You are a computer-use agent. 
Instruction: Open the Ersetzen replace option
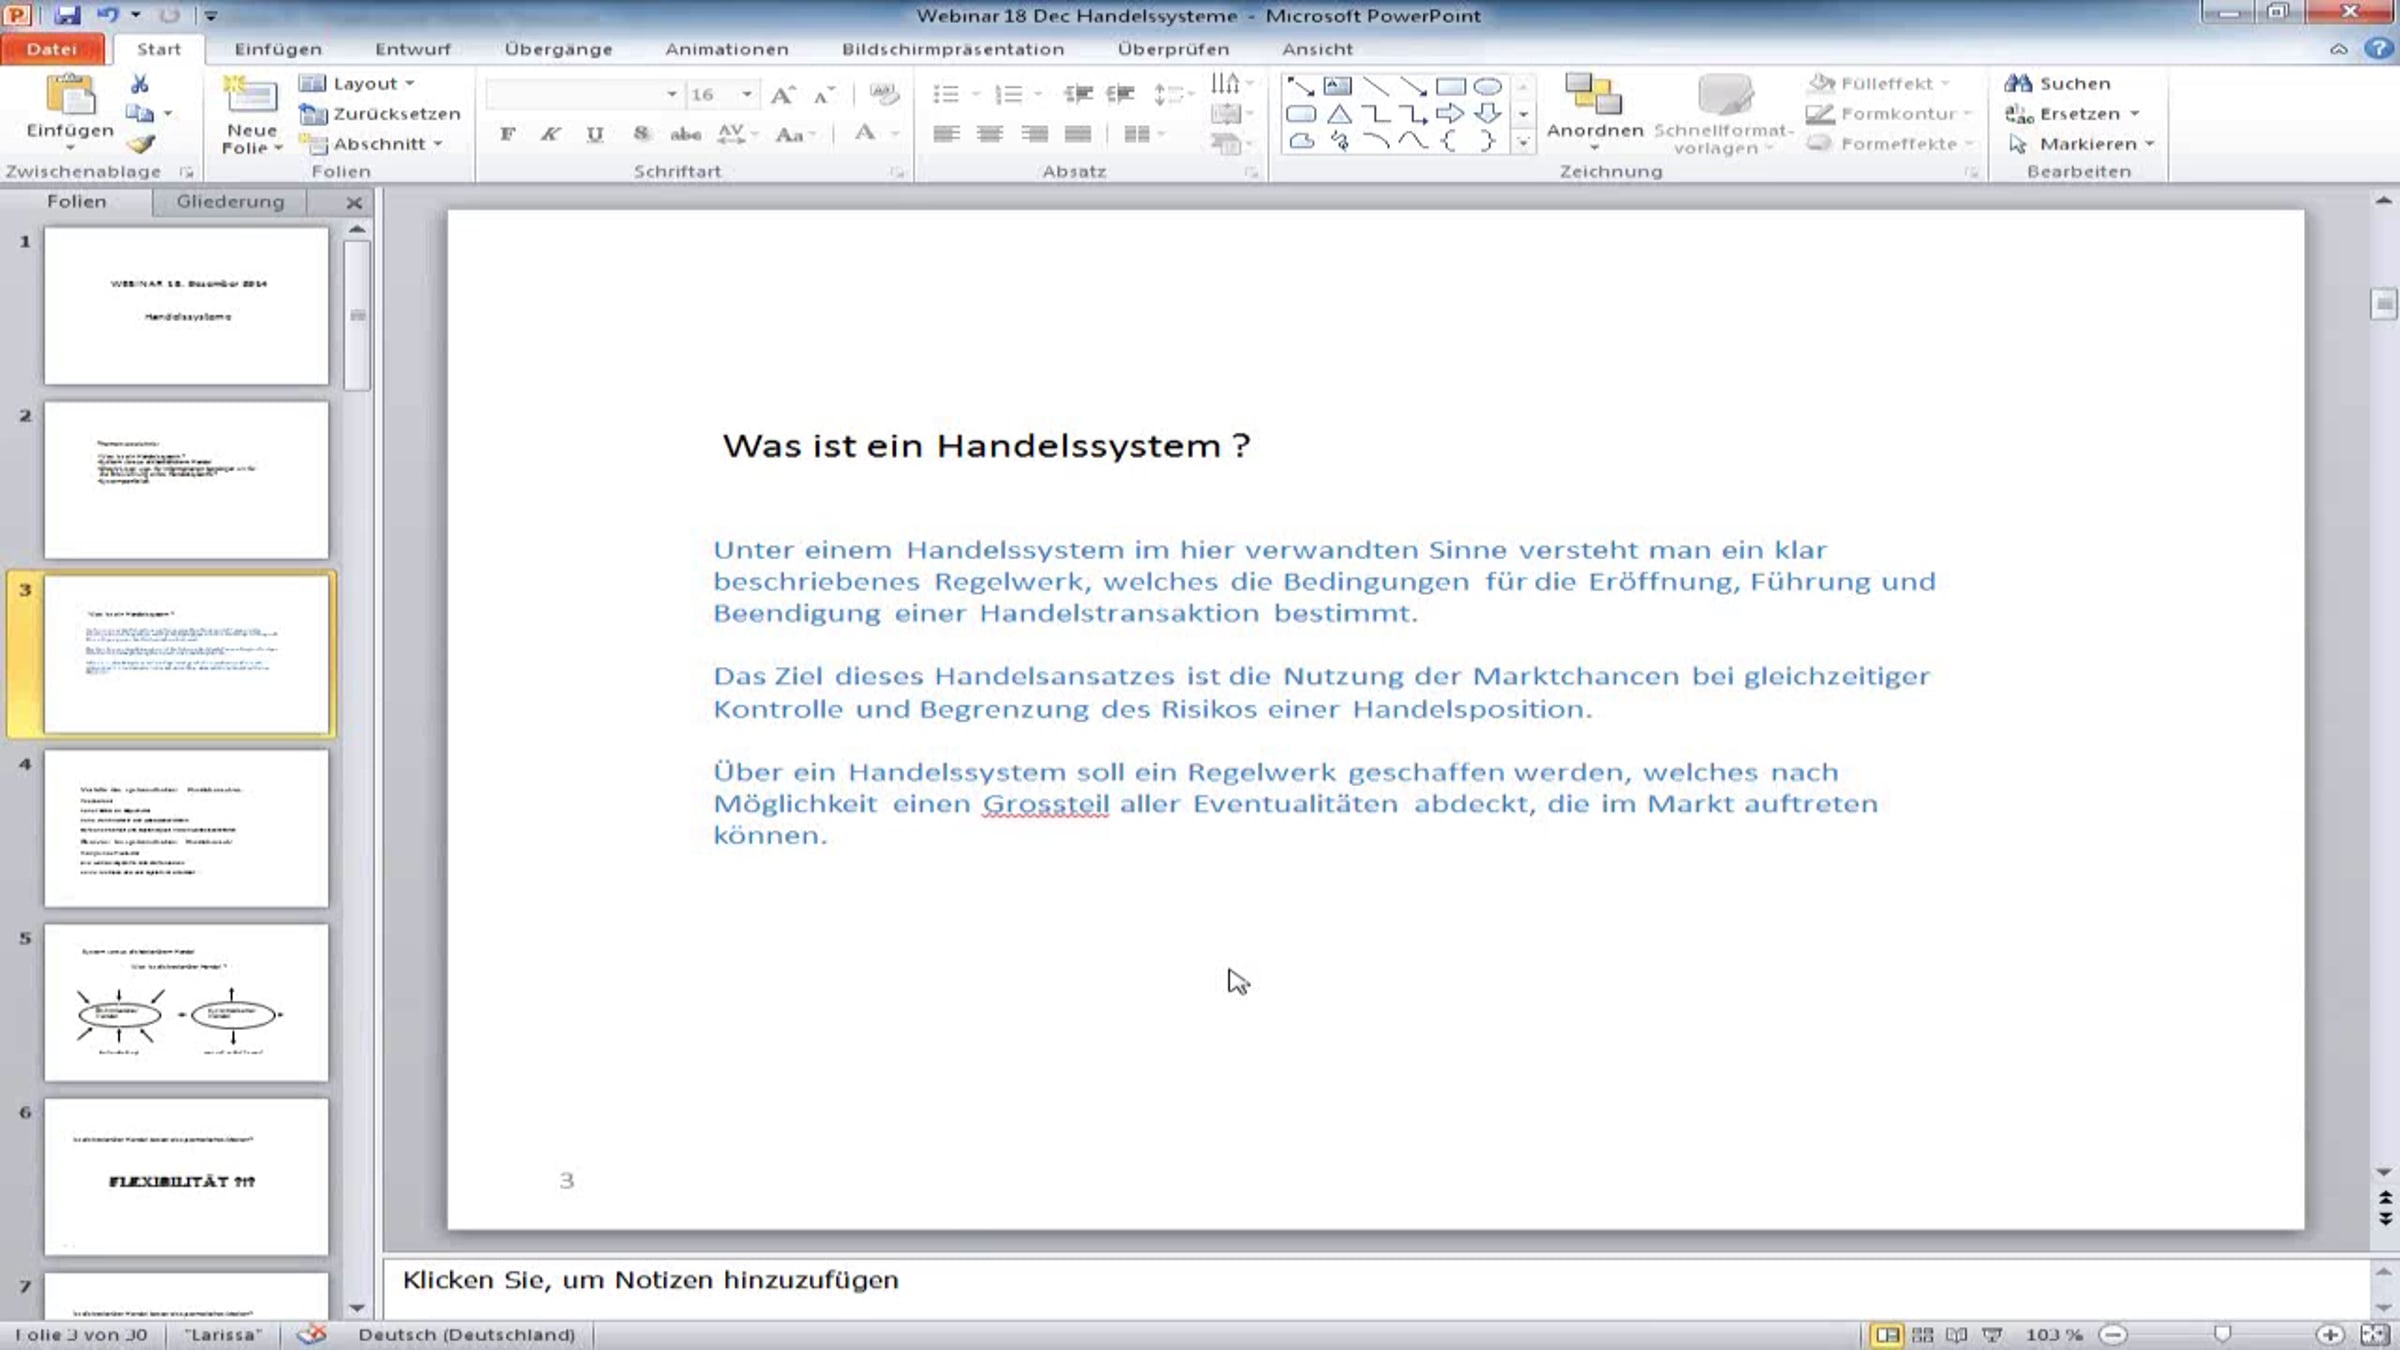[x=2071, y=114]
